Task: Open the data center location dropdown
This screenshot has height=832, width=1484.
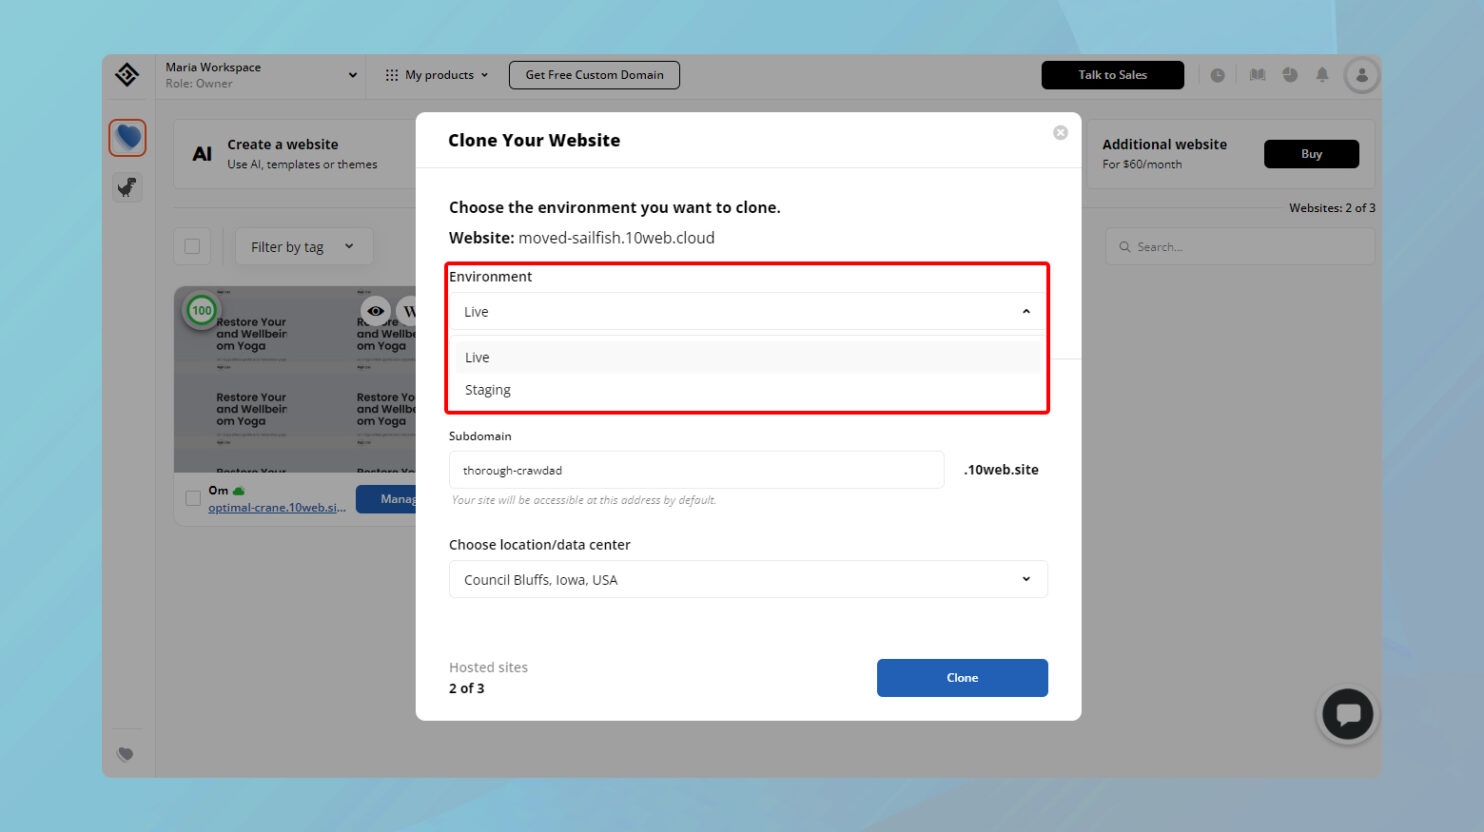Action: [748, 579]
